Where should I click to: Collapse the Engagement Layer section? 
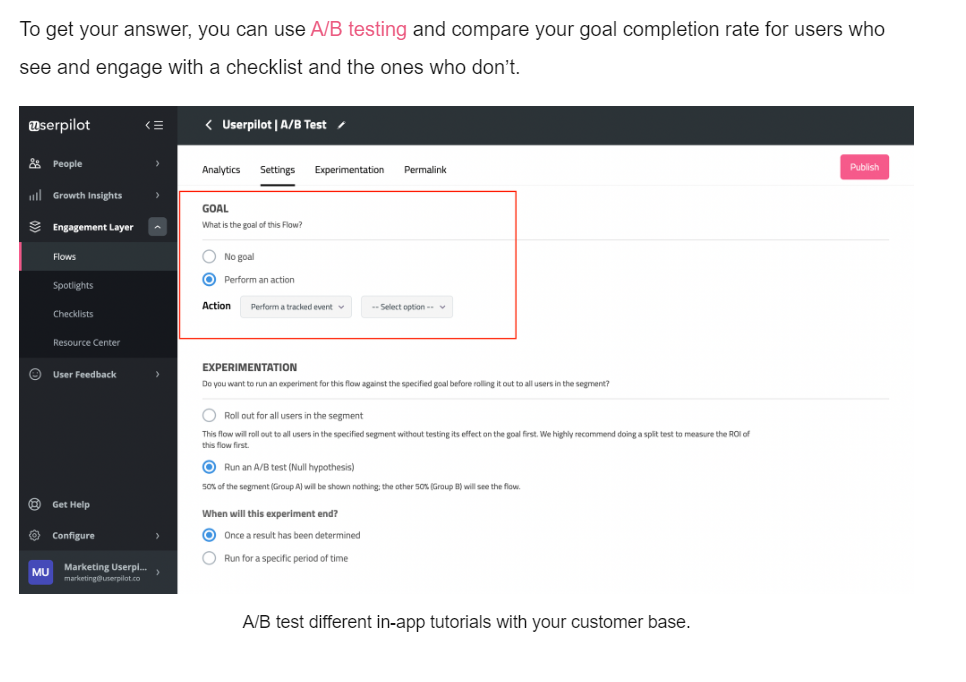point(158,227)
